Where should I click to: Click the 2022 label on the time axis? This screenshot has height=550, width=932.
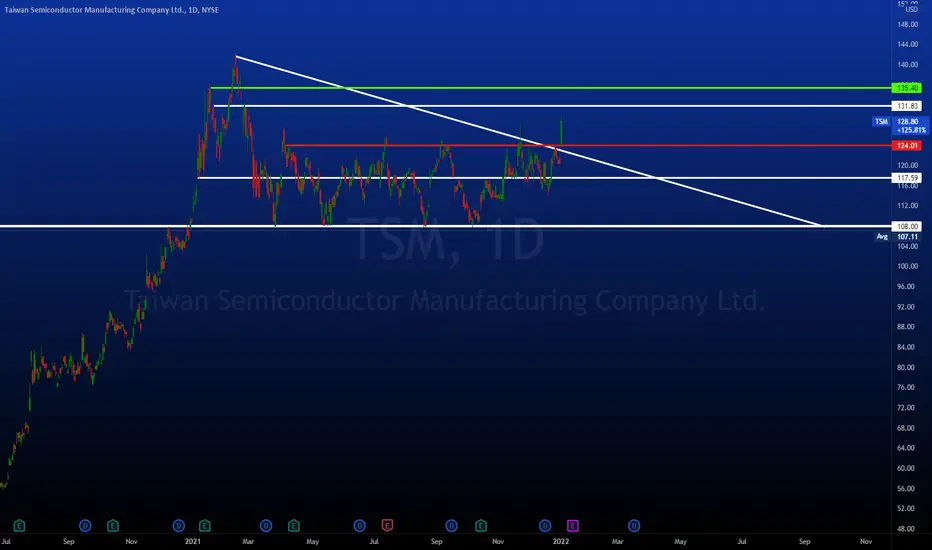(561, 542)
